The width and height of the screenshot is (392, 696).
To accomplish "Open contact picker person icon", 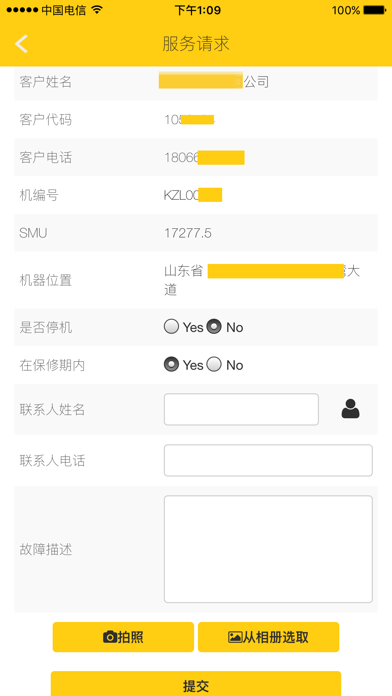I will (x=350, y=409).
